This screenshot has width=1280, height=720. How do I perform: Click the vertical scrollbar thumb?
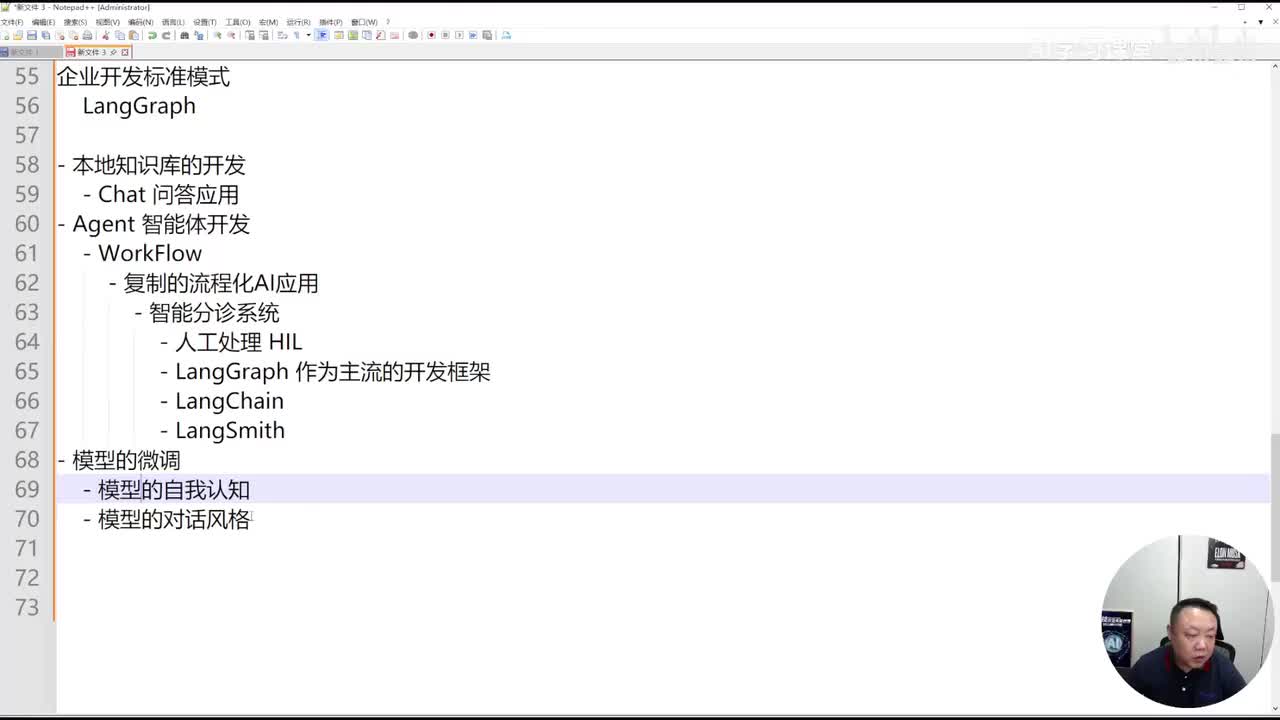(x=1275, y=507)
